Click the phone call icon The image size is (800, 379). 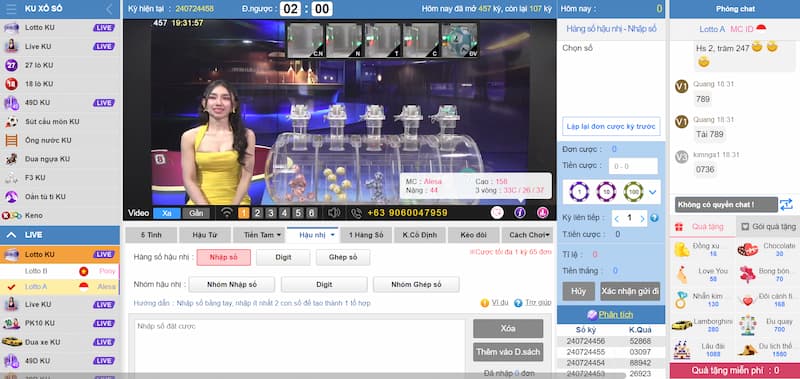point(357,213)
